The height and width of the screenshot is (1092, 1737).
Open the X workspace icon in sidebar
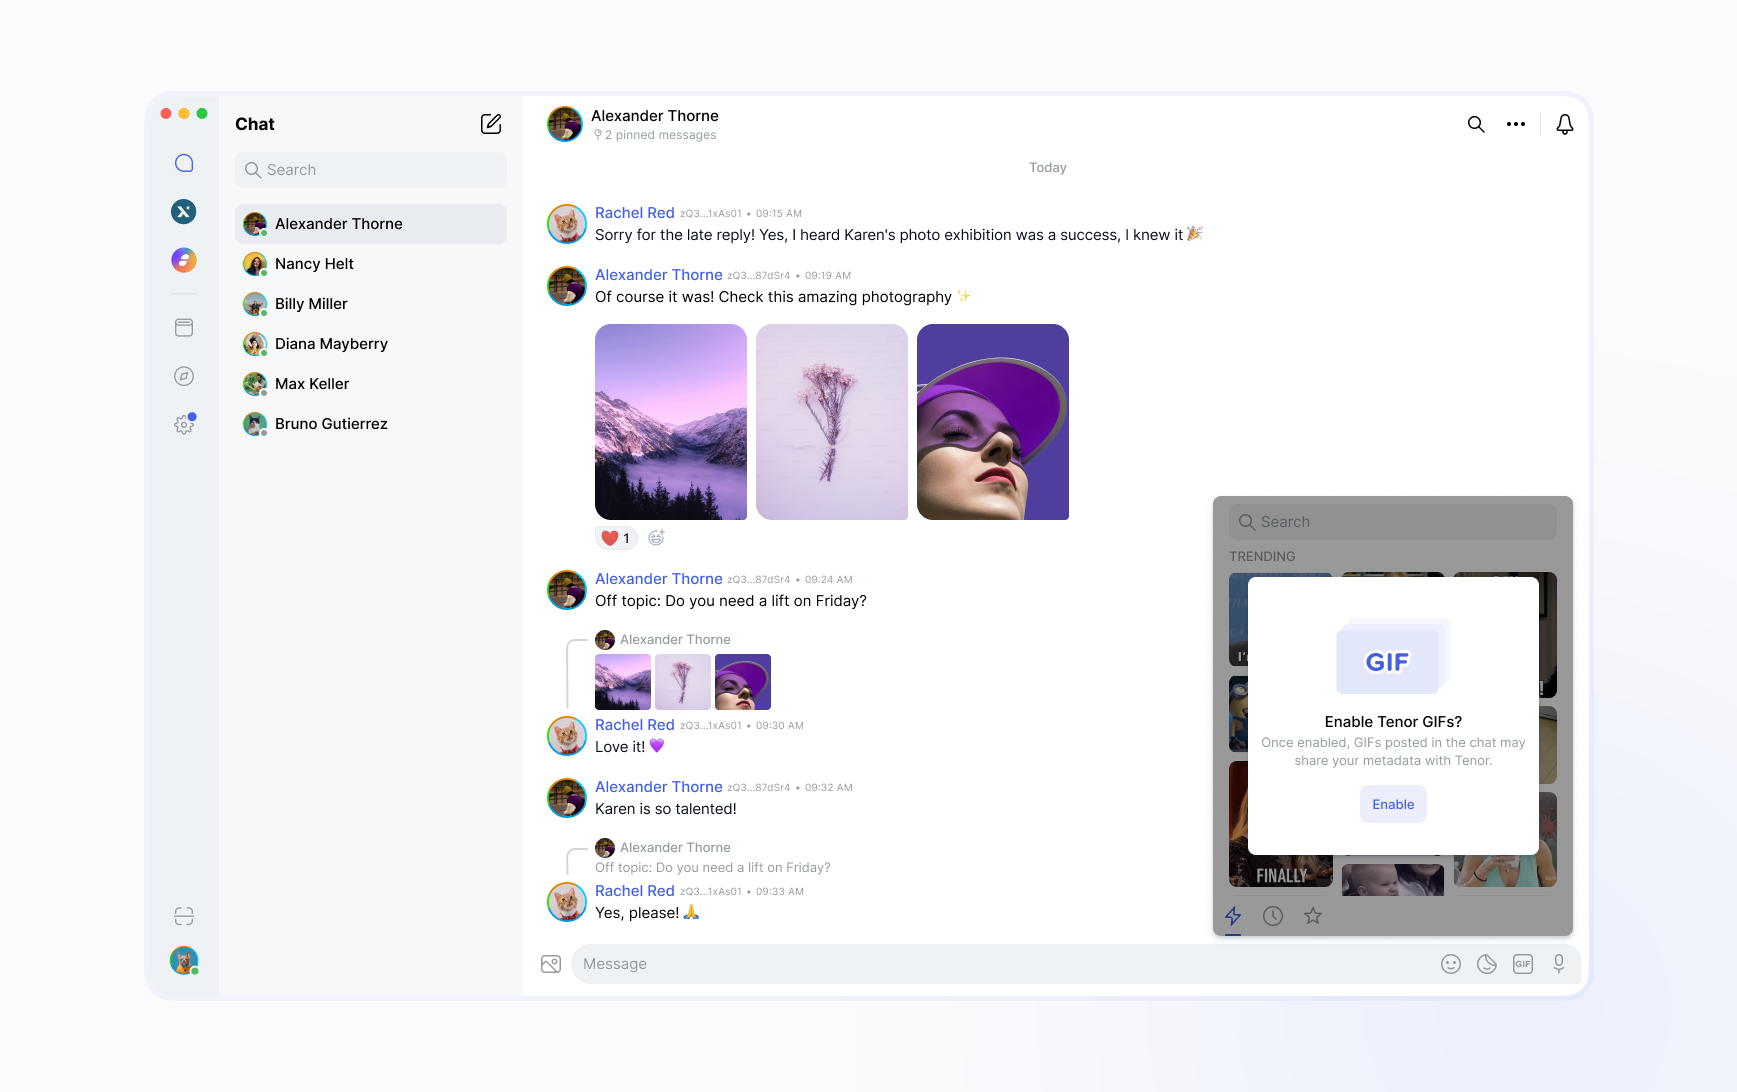pos(184,211)
